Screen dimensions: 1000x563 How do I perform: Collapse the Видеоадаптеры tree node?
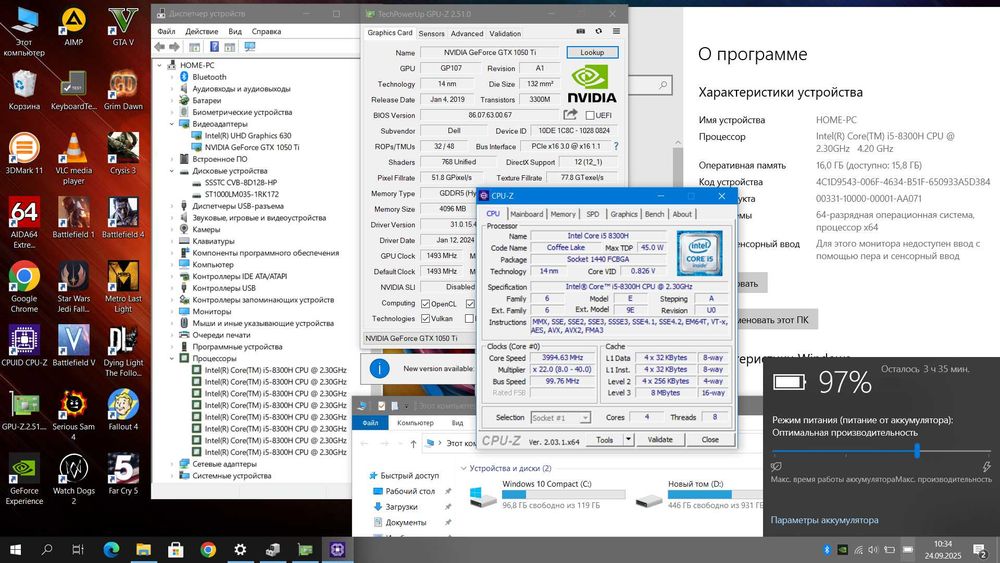click(x=171, y=124)
